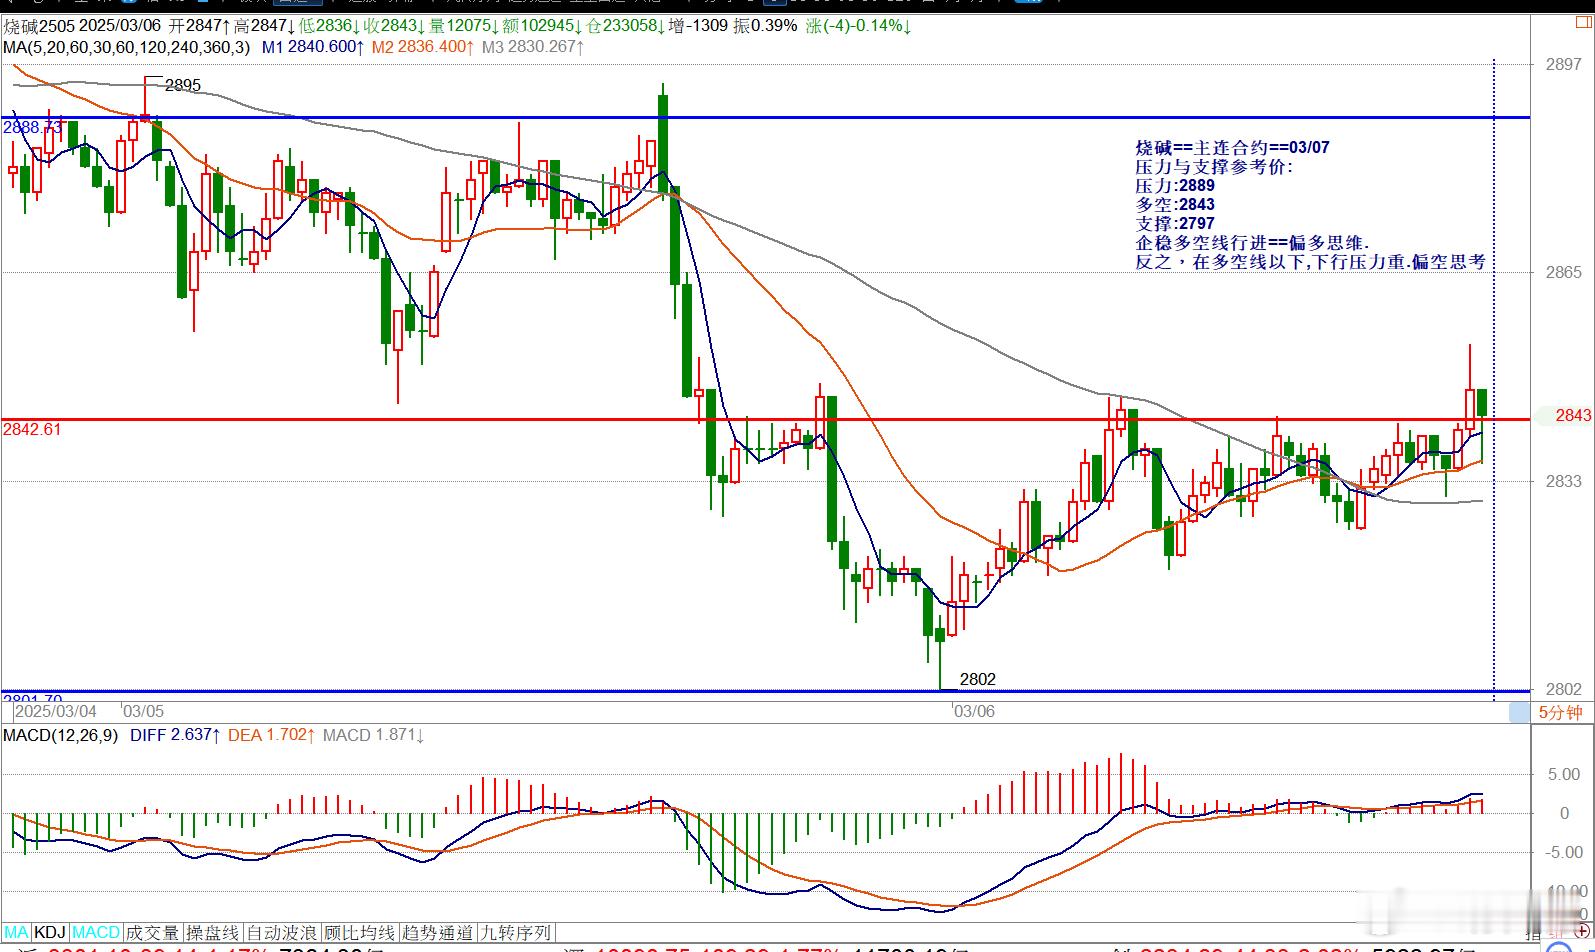
Task: Click the 2897 price axis value
Action: tap(1564, 64)
